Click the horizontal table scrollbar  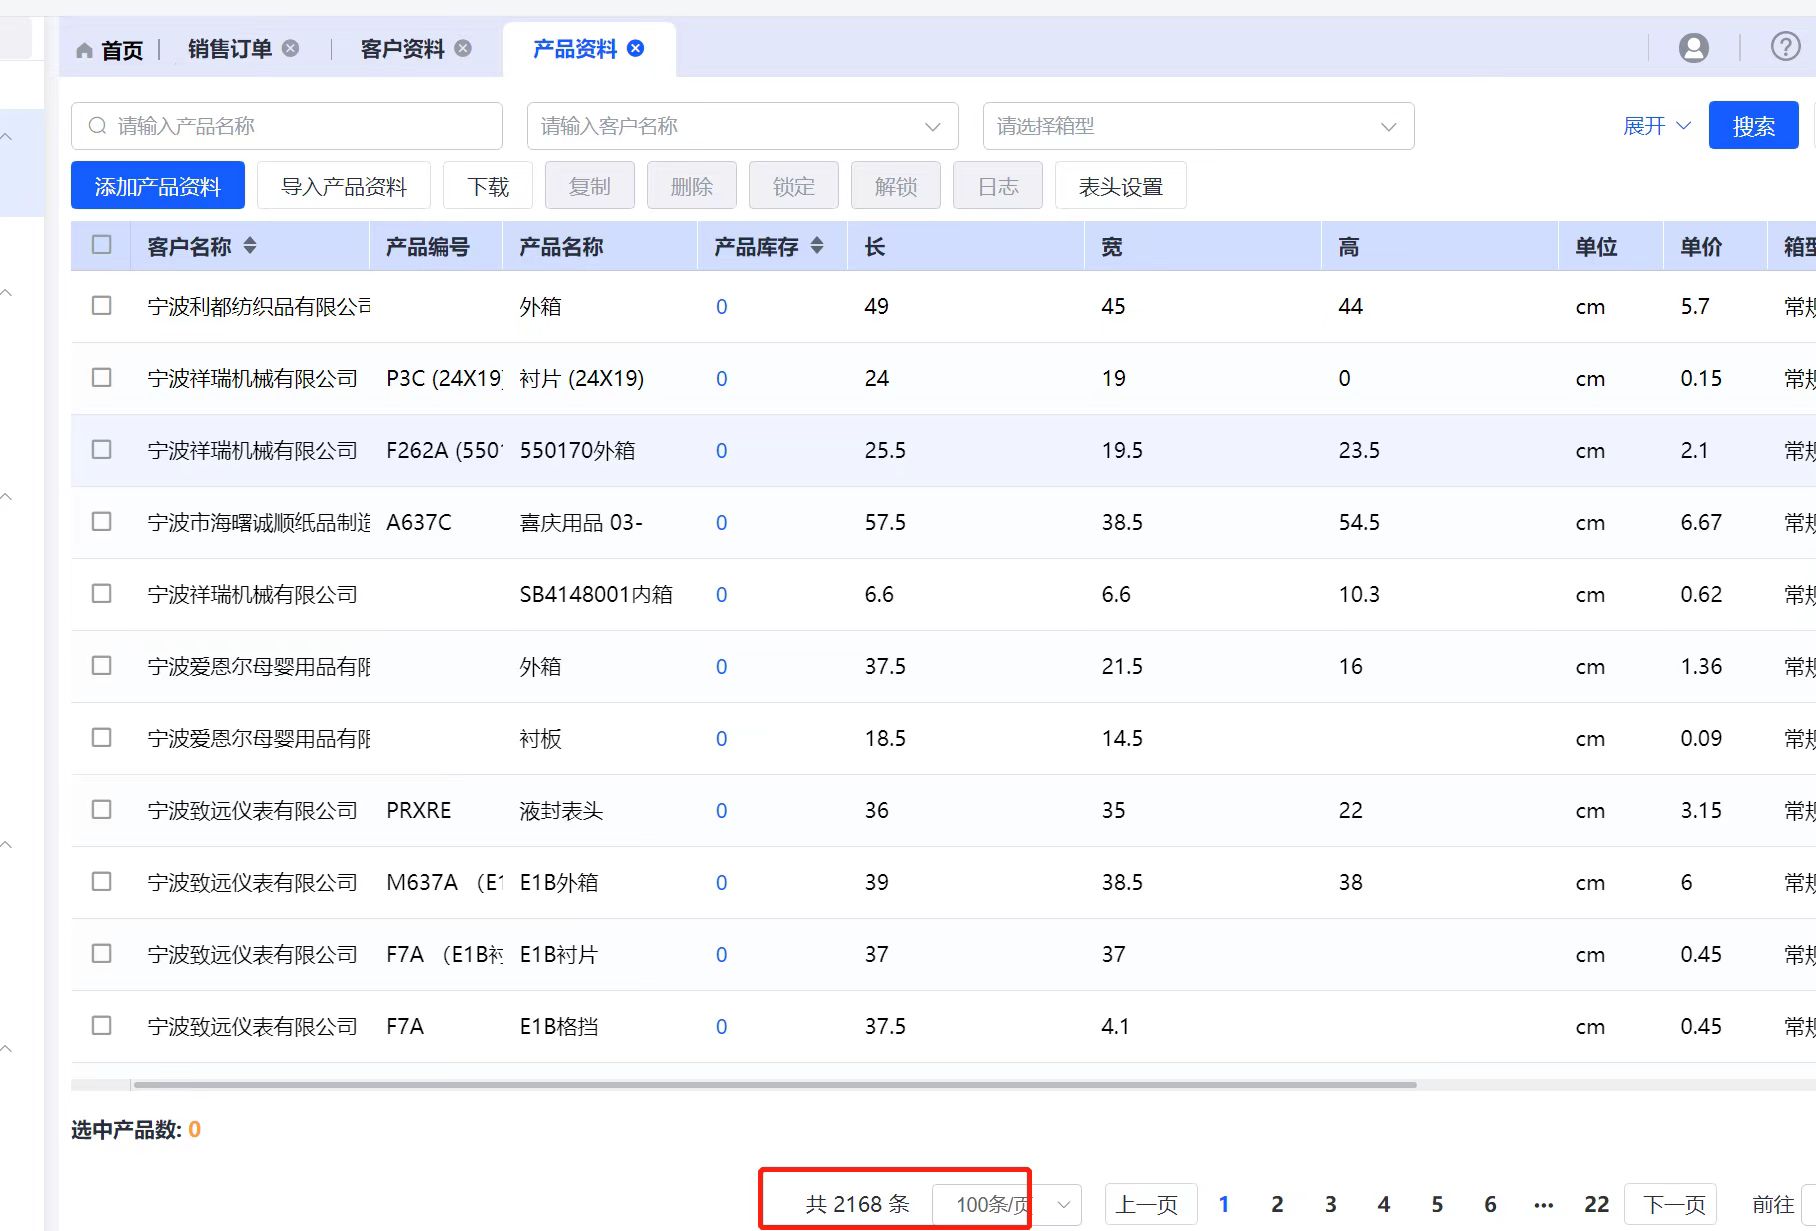tap(775, 1084)
